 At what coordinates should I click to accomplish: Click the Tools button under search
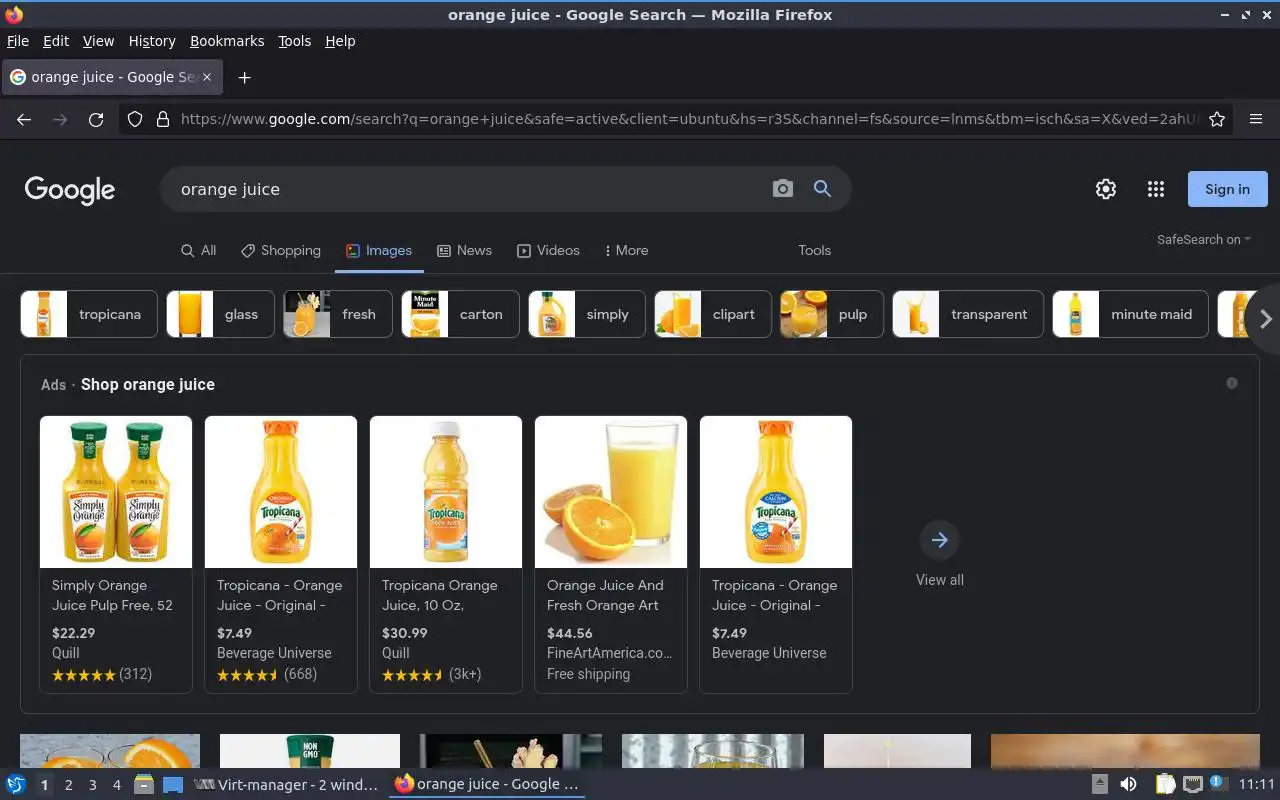click(x=814, y=250)
